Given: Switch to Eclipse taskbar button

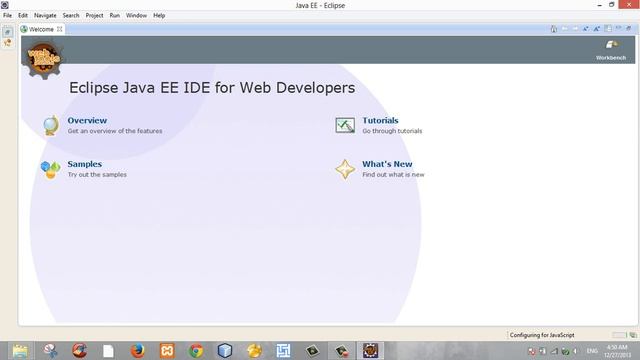Looking at the screenshot, I should tap(371, 351).
